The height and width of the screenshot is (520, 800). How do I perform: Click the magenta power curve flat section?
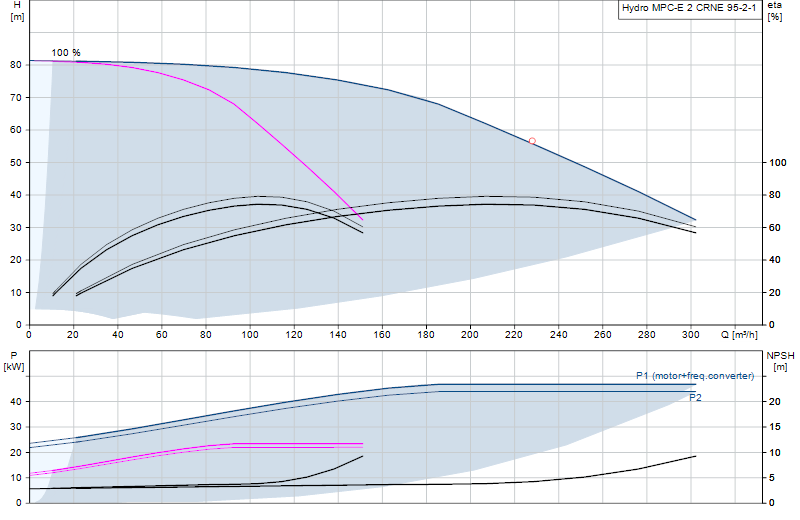tap(298, 445)
